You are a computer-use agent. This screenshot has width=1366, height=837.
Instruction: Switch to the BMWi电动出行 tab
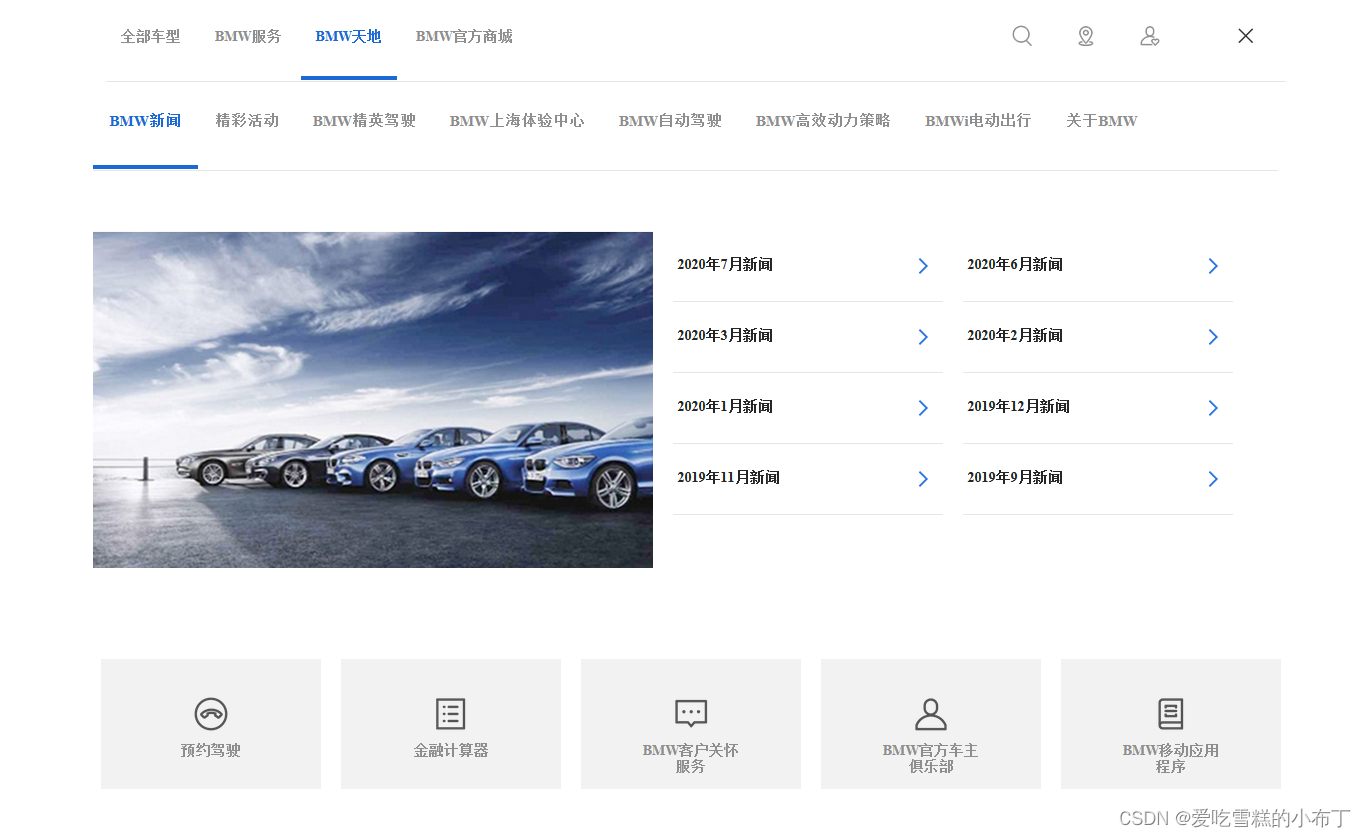(x=978, y=121)
